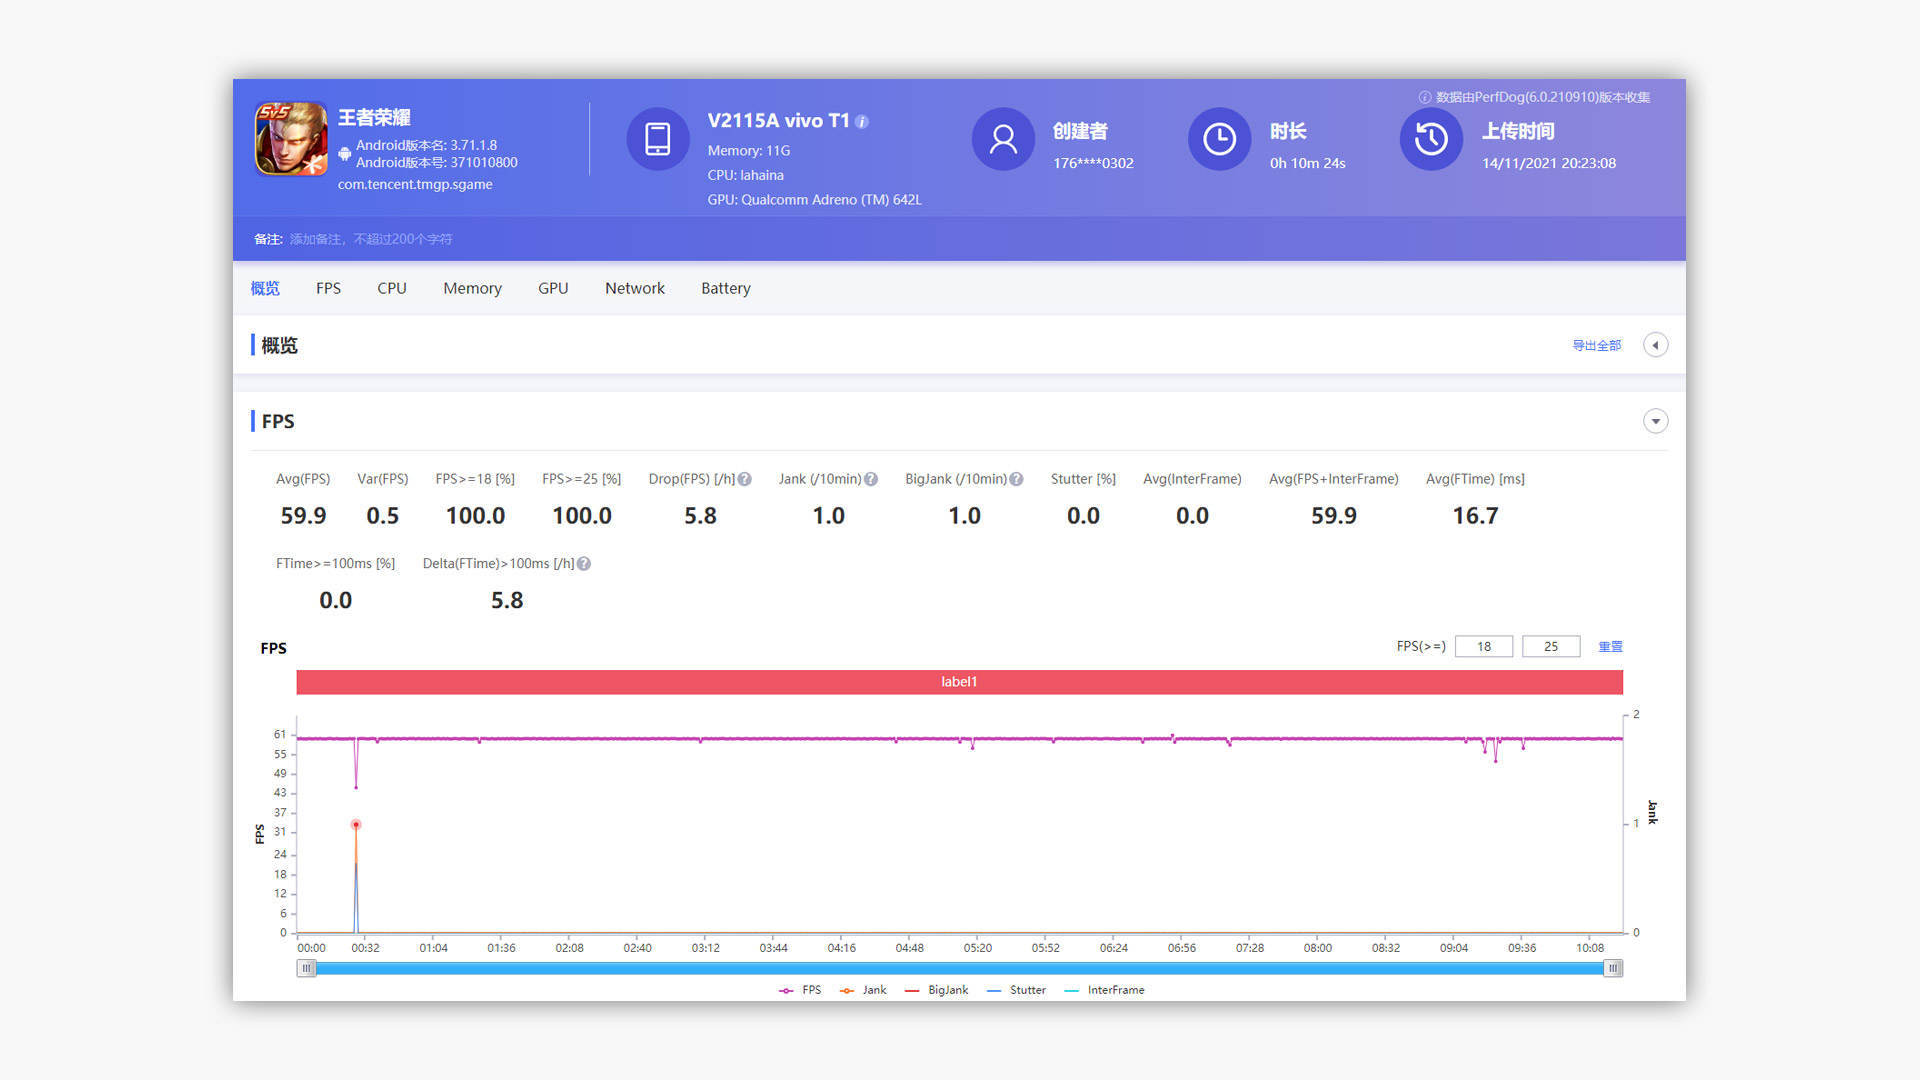Image resolution: width=1920 pixels, height=1080 pixels.
Task: Click the creator user icon
Action: (x=1002, y=139)
